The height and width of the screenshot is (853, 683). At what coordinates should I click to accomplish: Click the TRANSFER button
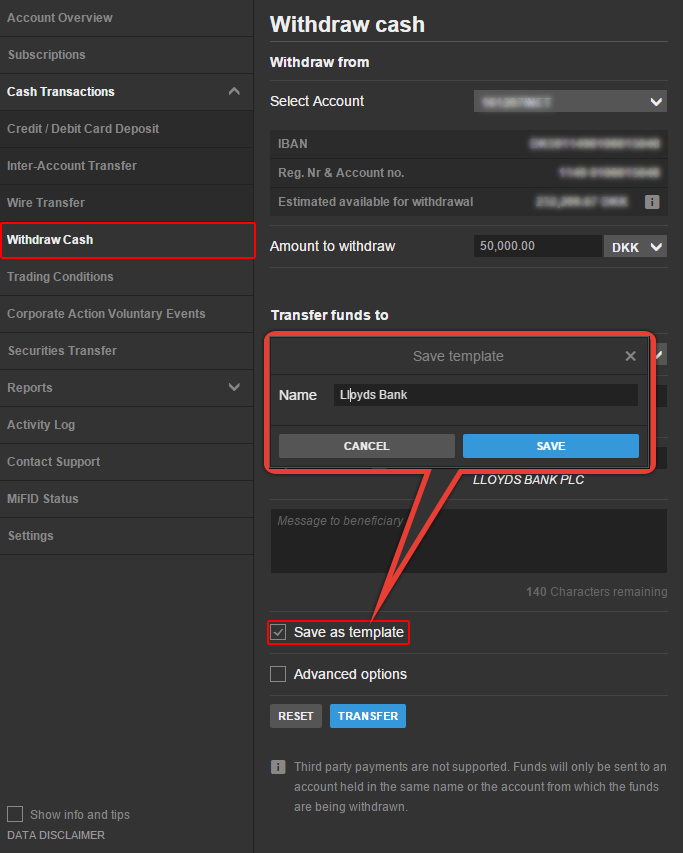[x=367, y=716]
